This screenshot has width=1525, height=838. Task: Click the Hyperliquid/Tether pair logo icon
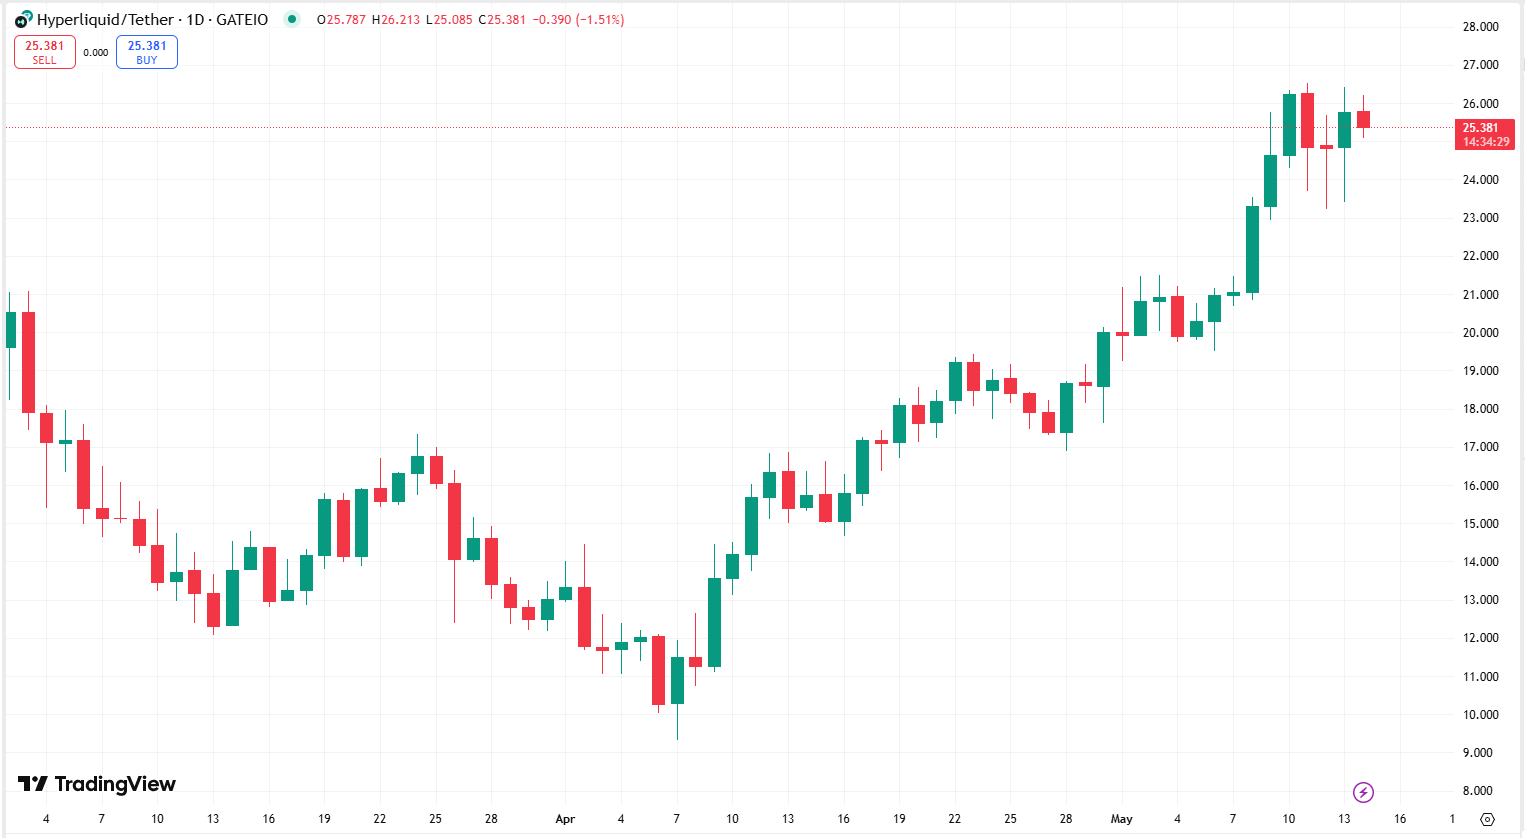click(x=24, y=19)
